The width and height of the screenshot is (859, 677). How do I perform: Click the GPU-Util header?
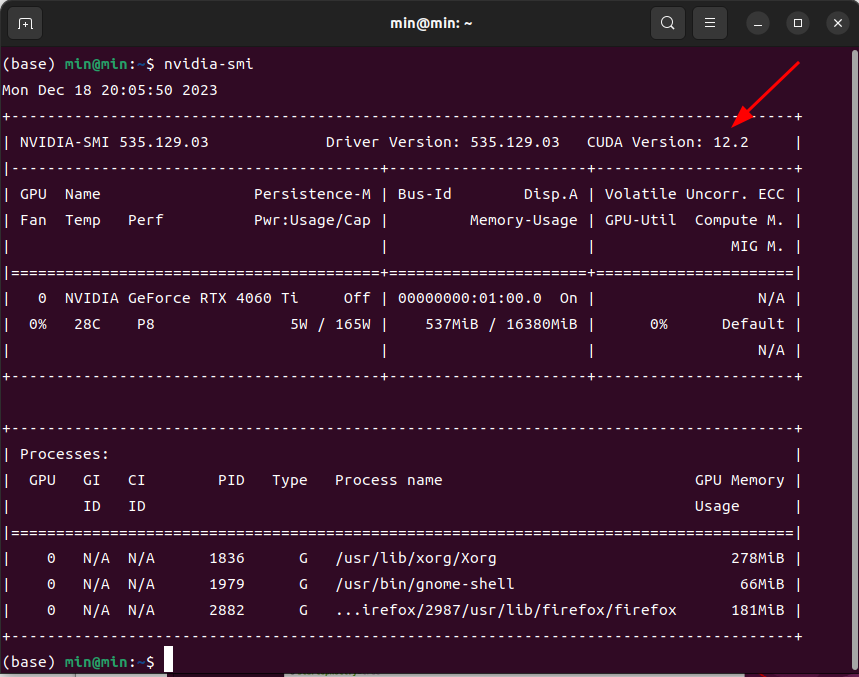tap(640, 220)
